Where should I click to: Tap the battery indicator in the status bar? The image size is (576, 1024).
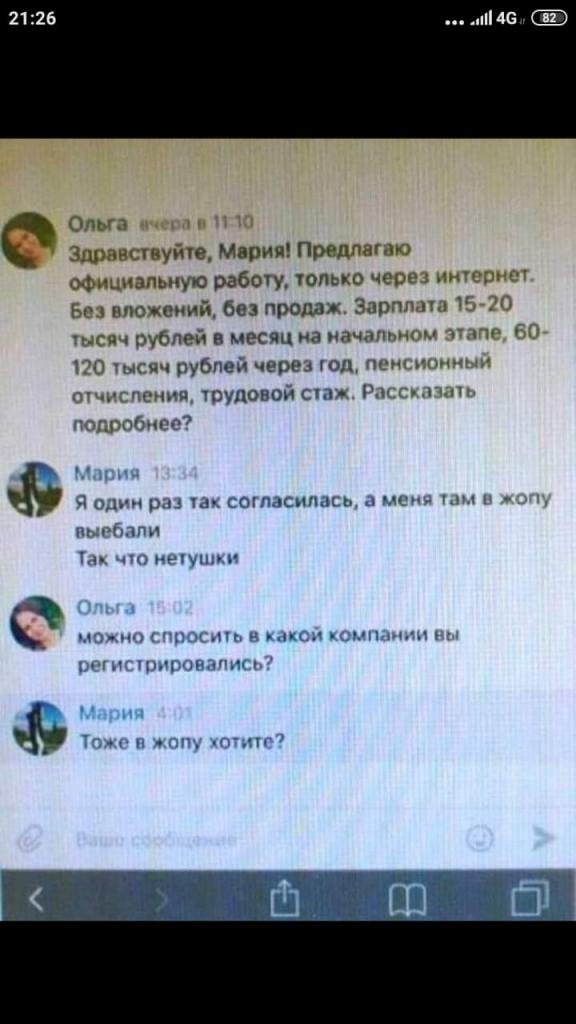pos(546,19)
